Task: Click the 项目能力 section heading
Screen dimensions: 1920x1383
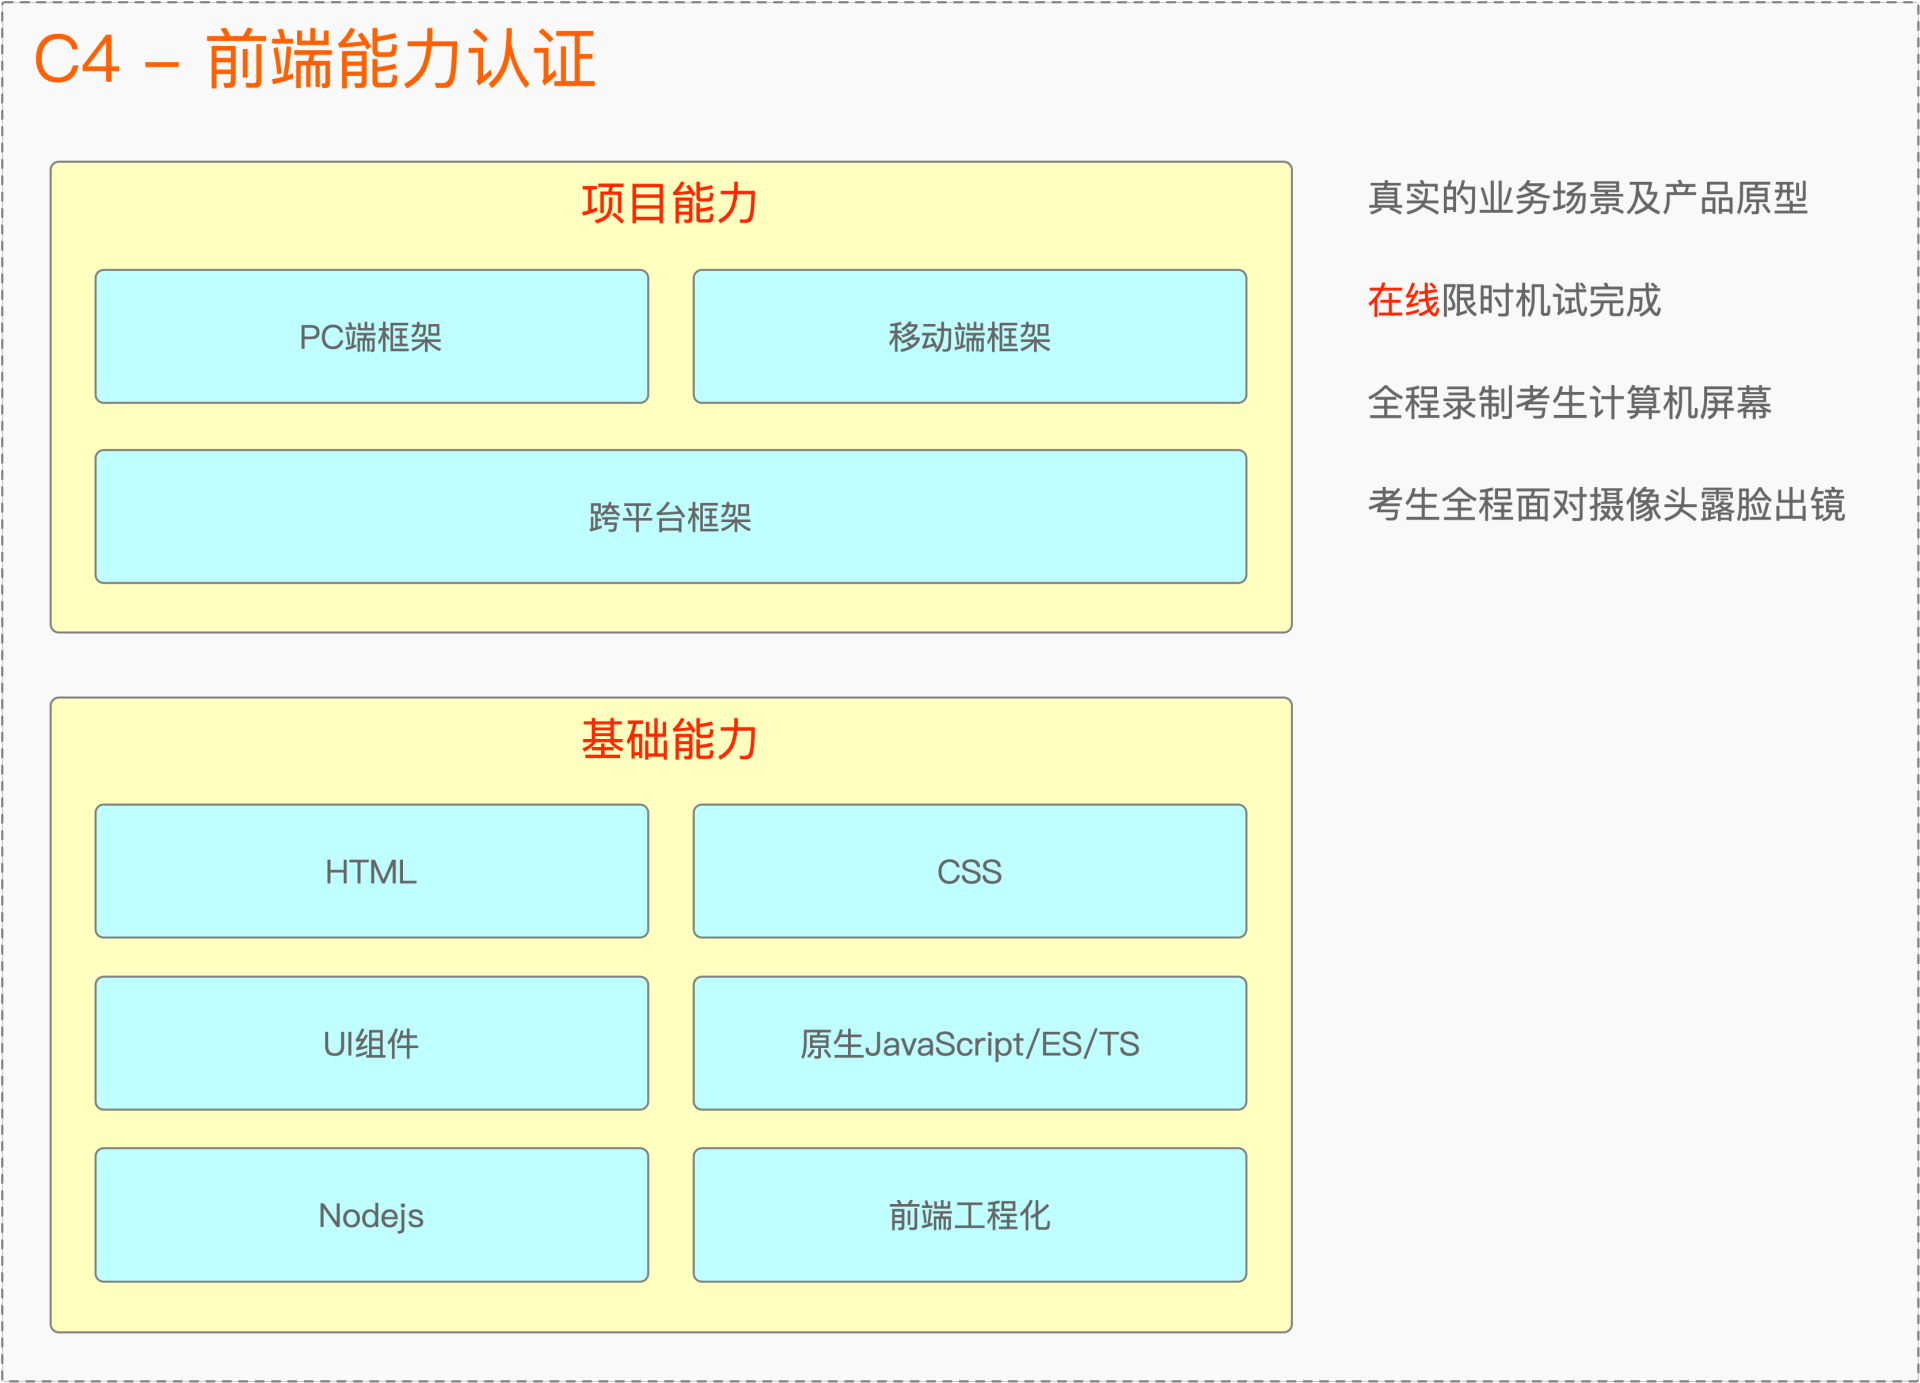Action: tap(670, 204)
